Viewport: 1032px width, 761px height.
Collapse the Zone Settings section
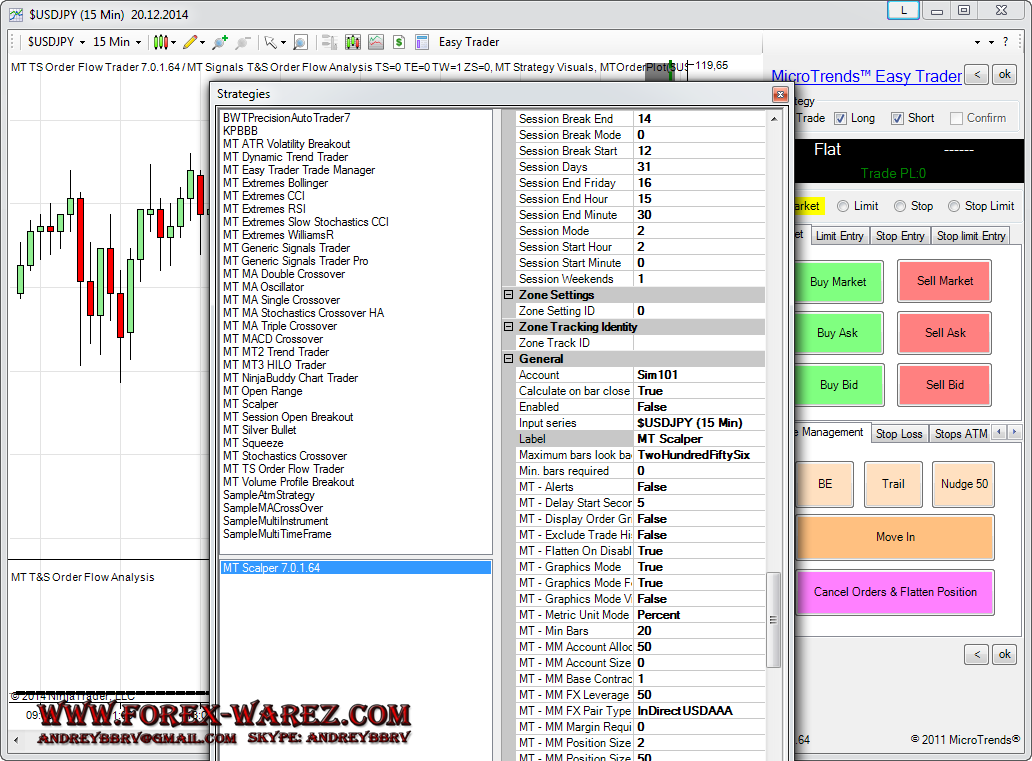(x=508, y=295)
